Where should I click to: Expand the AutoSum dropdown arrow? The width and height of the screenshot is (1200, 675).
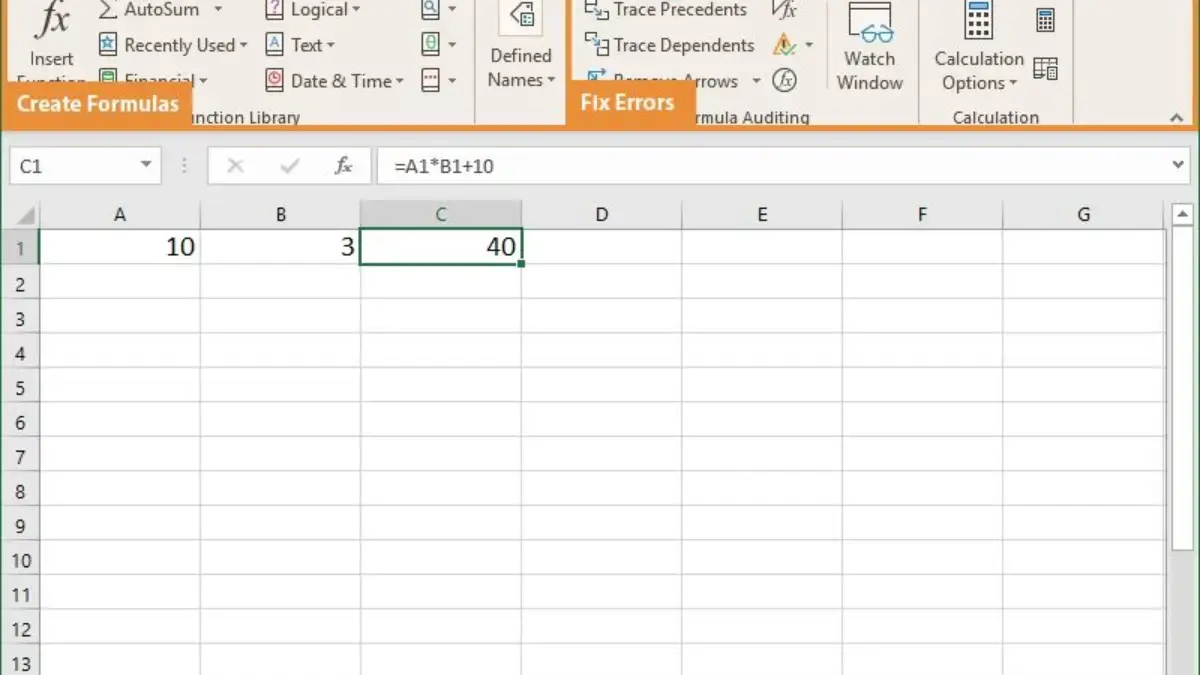(x=219, y=10)
